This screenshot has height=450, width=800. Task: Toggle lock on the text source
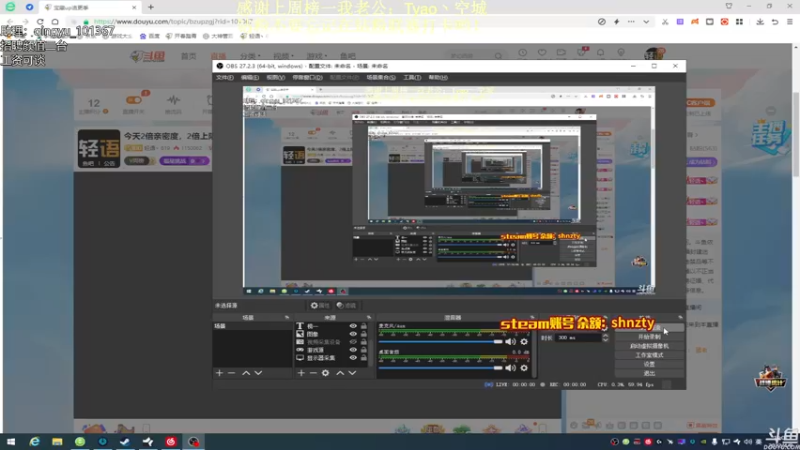click(364, 326)
